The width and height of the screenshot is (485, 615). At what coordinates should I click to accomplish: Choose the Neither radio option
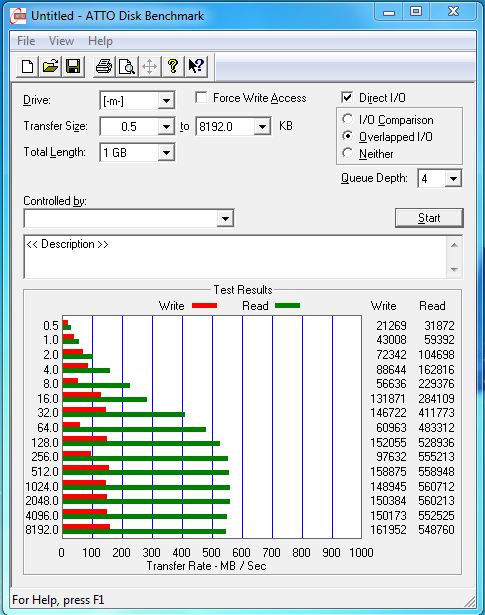tap(347, 153)
